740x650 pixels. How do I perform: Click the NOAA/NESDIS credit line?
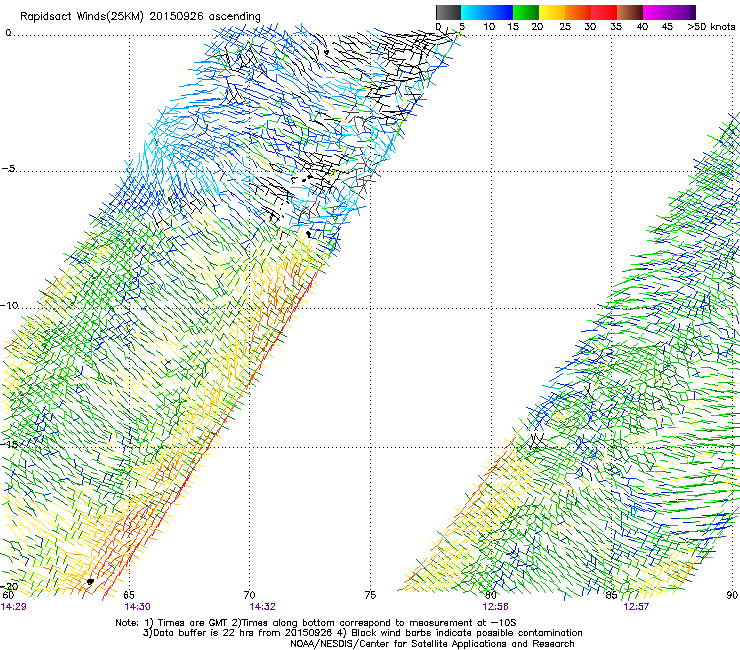432,644
